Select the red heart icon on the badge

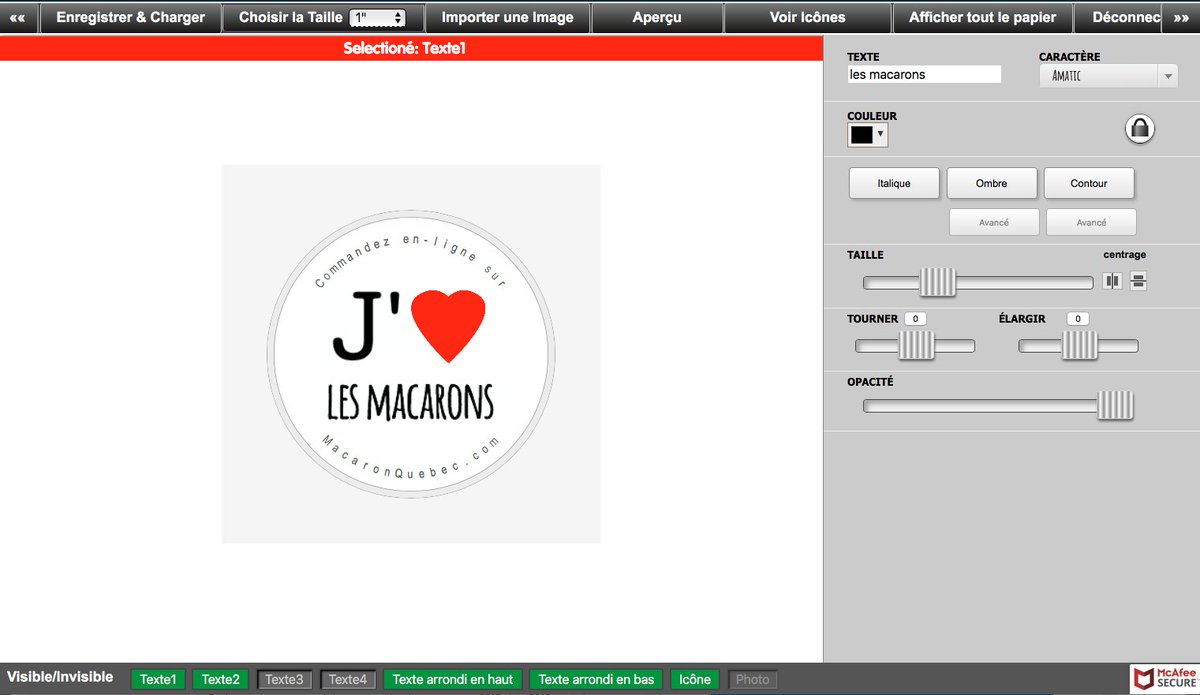tap(448, 325)
